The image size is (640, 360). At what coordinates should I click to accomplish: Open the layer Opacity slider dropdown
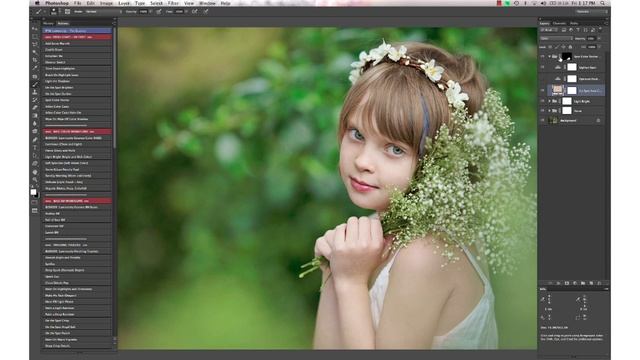(599, 38)
